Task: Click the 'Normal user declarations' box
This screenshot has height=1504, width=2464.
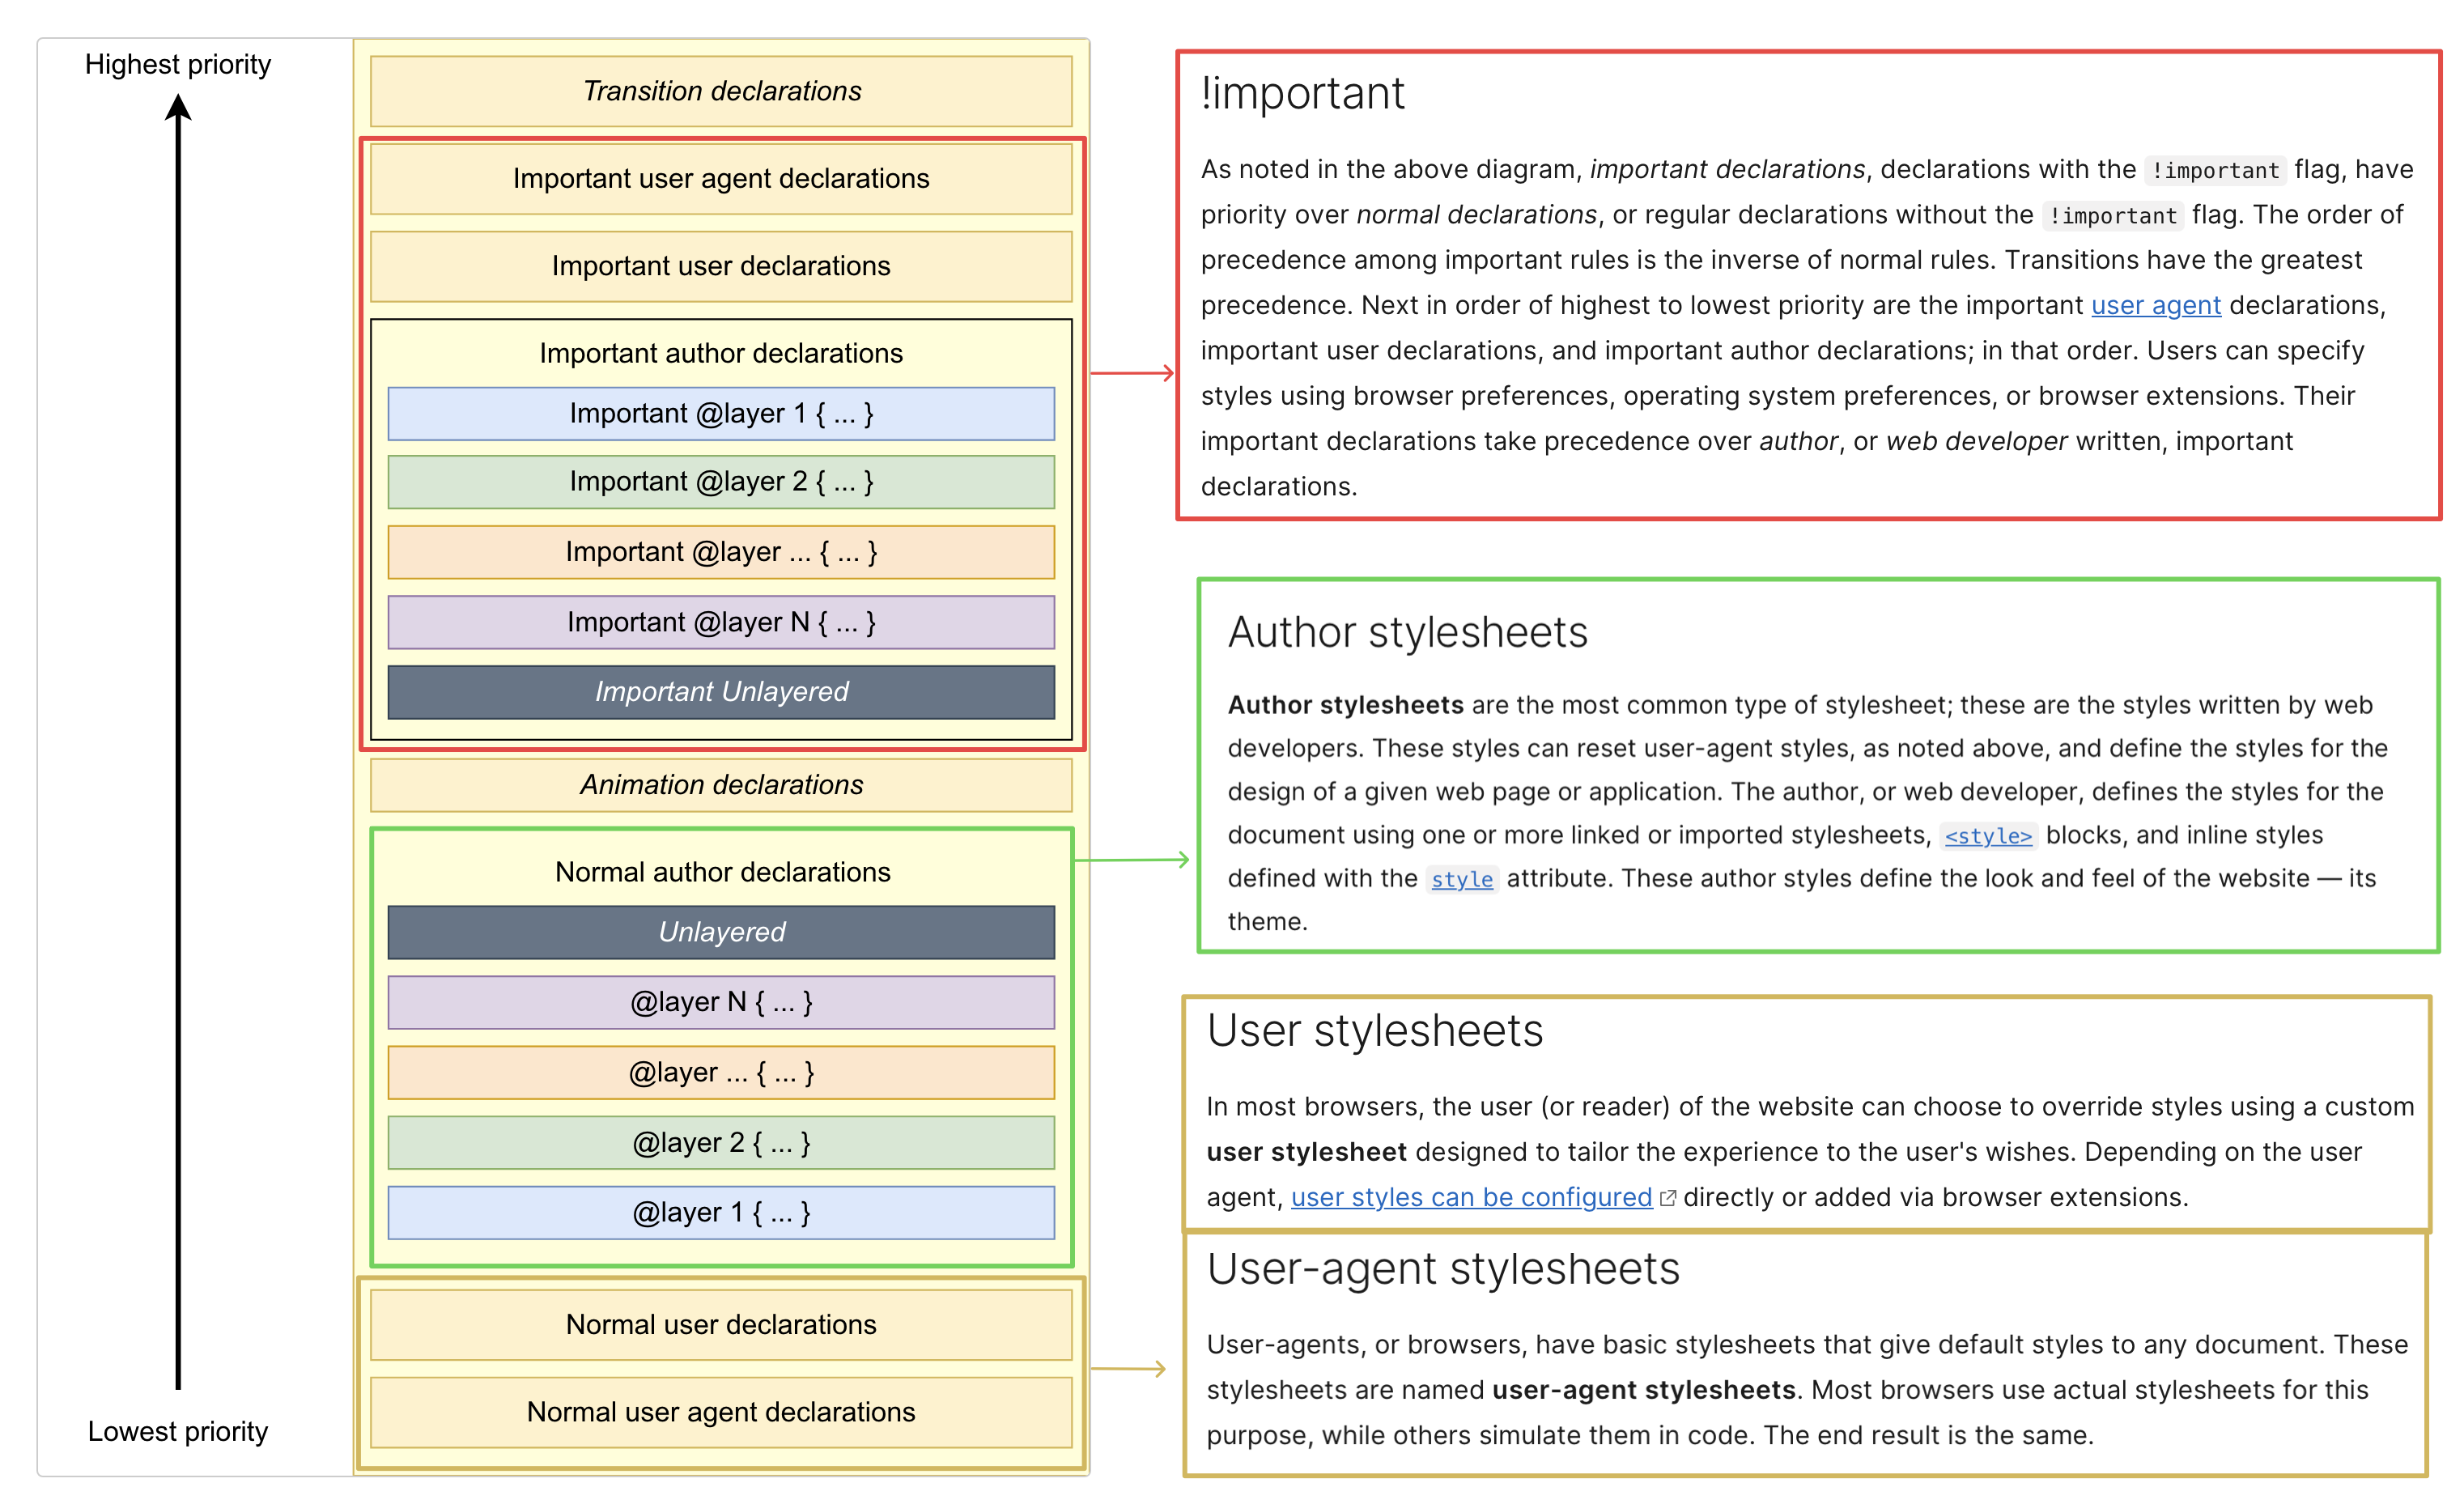Action: coord(721,1325)
